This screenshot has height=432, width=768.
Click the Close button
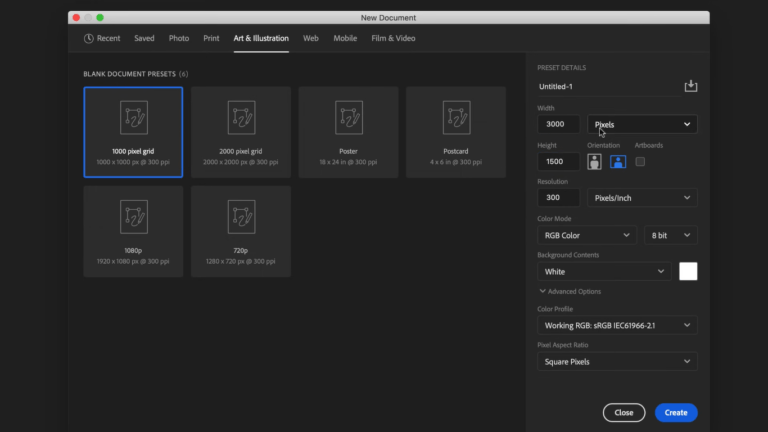pos(623,412)
